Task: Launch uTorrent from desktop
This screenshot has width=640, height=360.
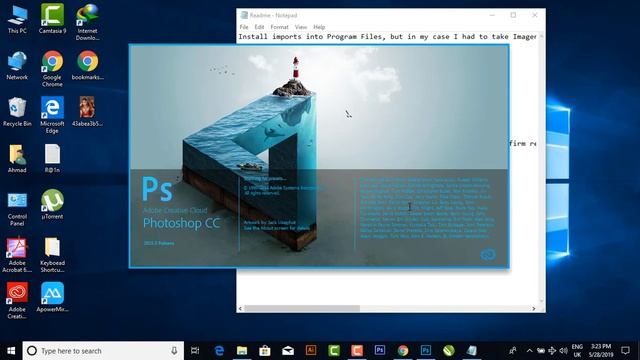Action: [x=52, y=204]
